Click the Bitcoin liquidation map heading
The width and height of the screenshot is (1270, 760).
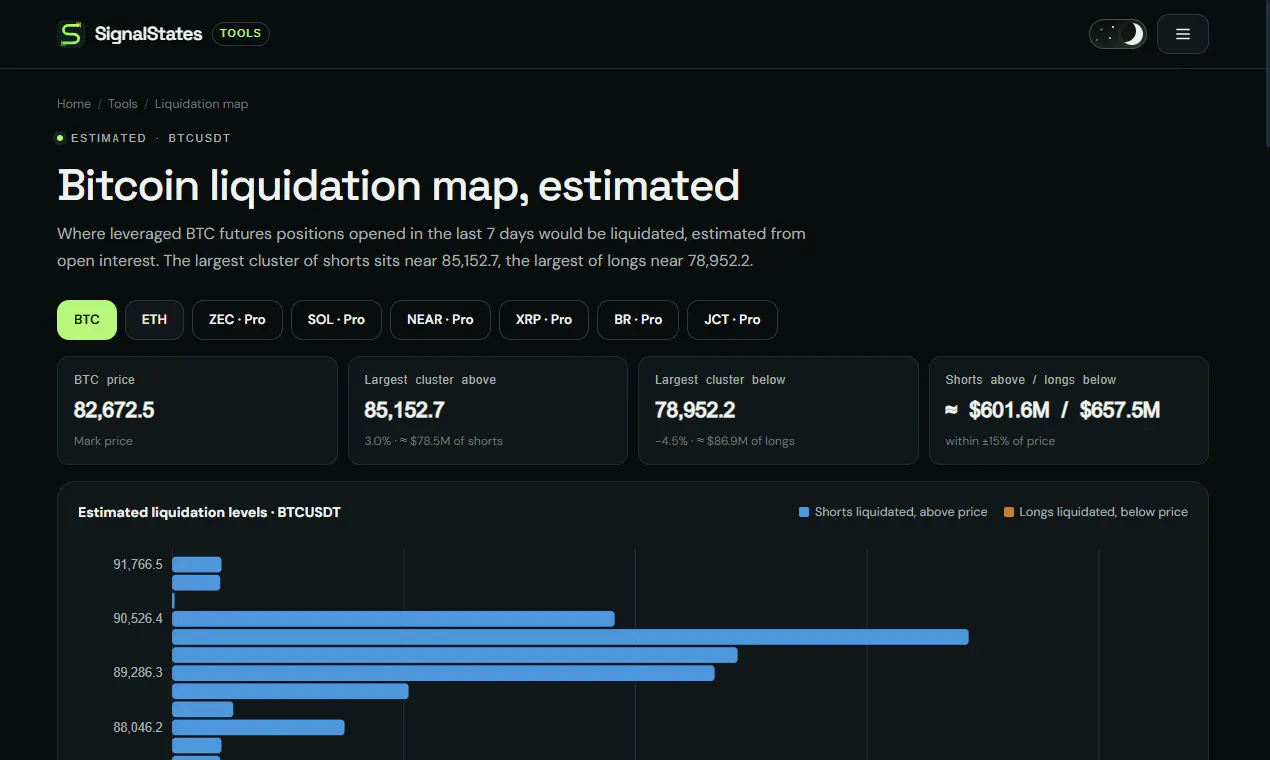coord(398,186)
